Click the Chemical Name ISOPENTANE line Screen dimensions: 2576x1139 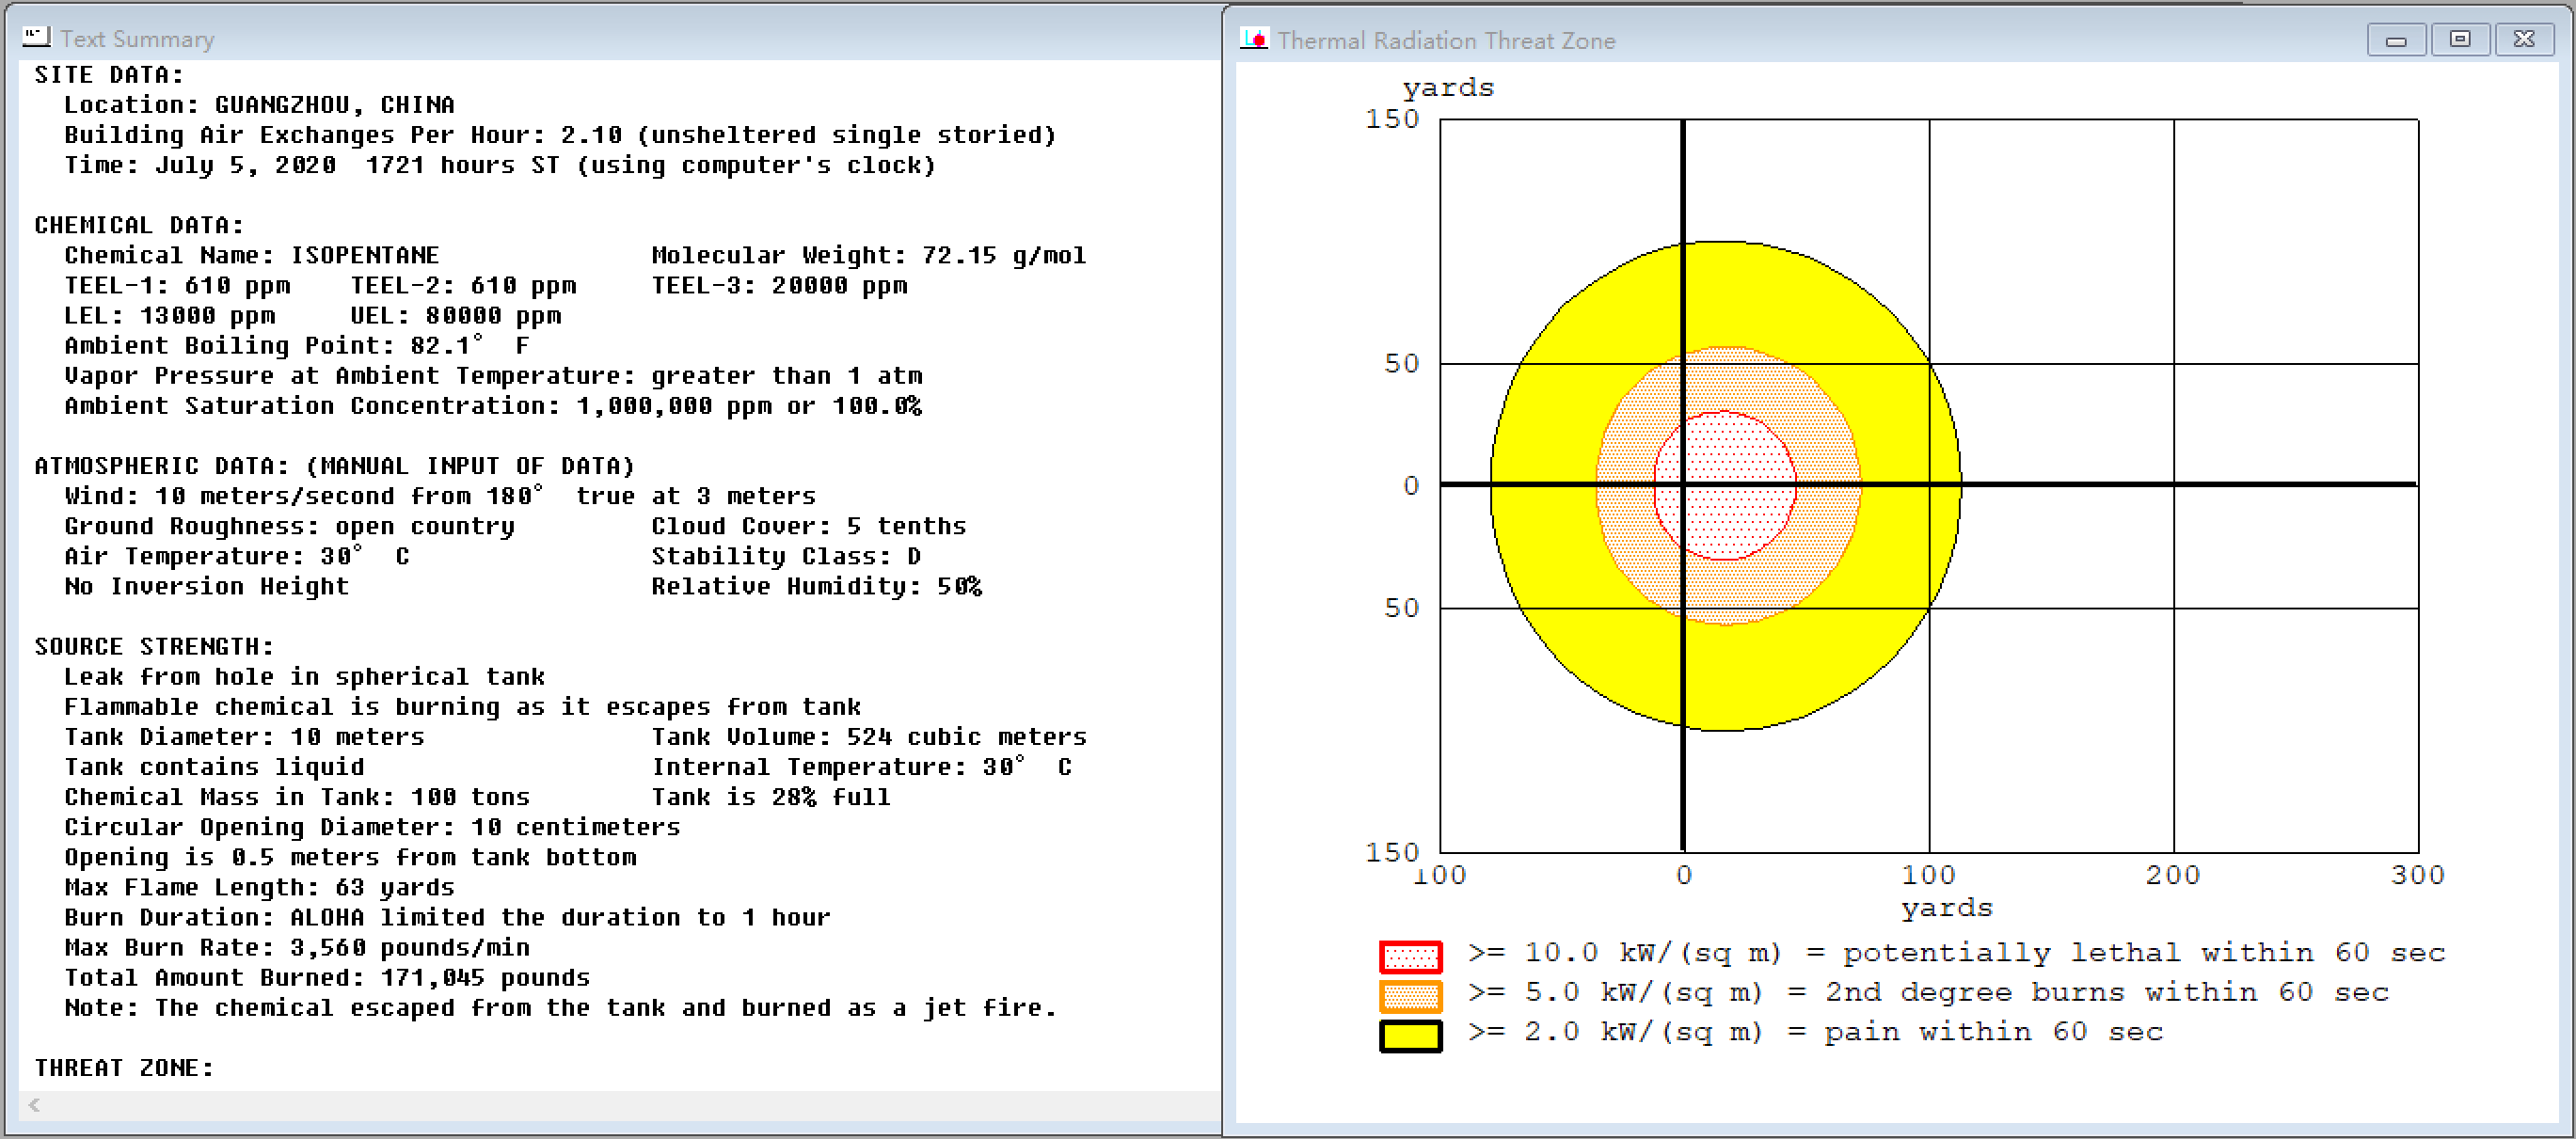click(x=251, y=255)
